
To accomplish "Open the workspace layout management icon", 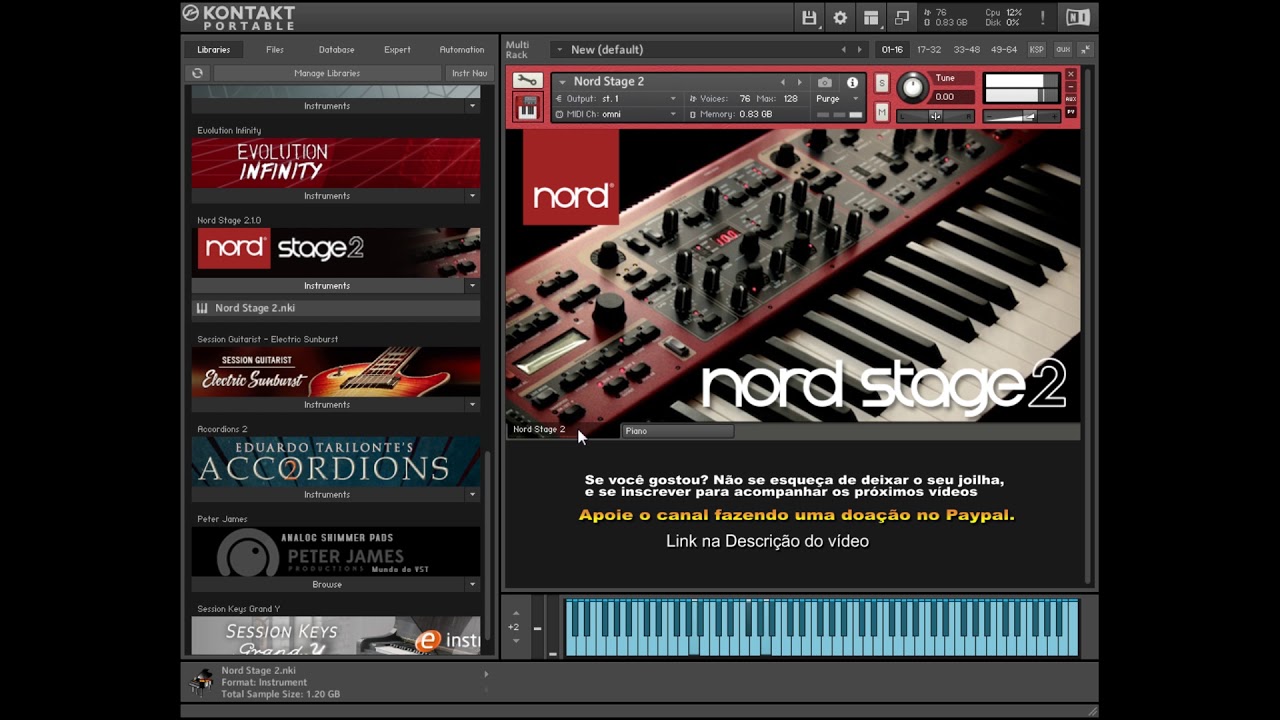I will click(871, 18).
